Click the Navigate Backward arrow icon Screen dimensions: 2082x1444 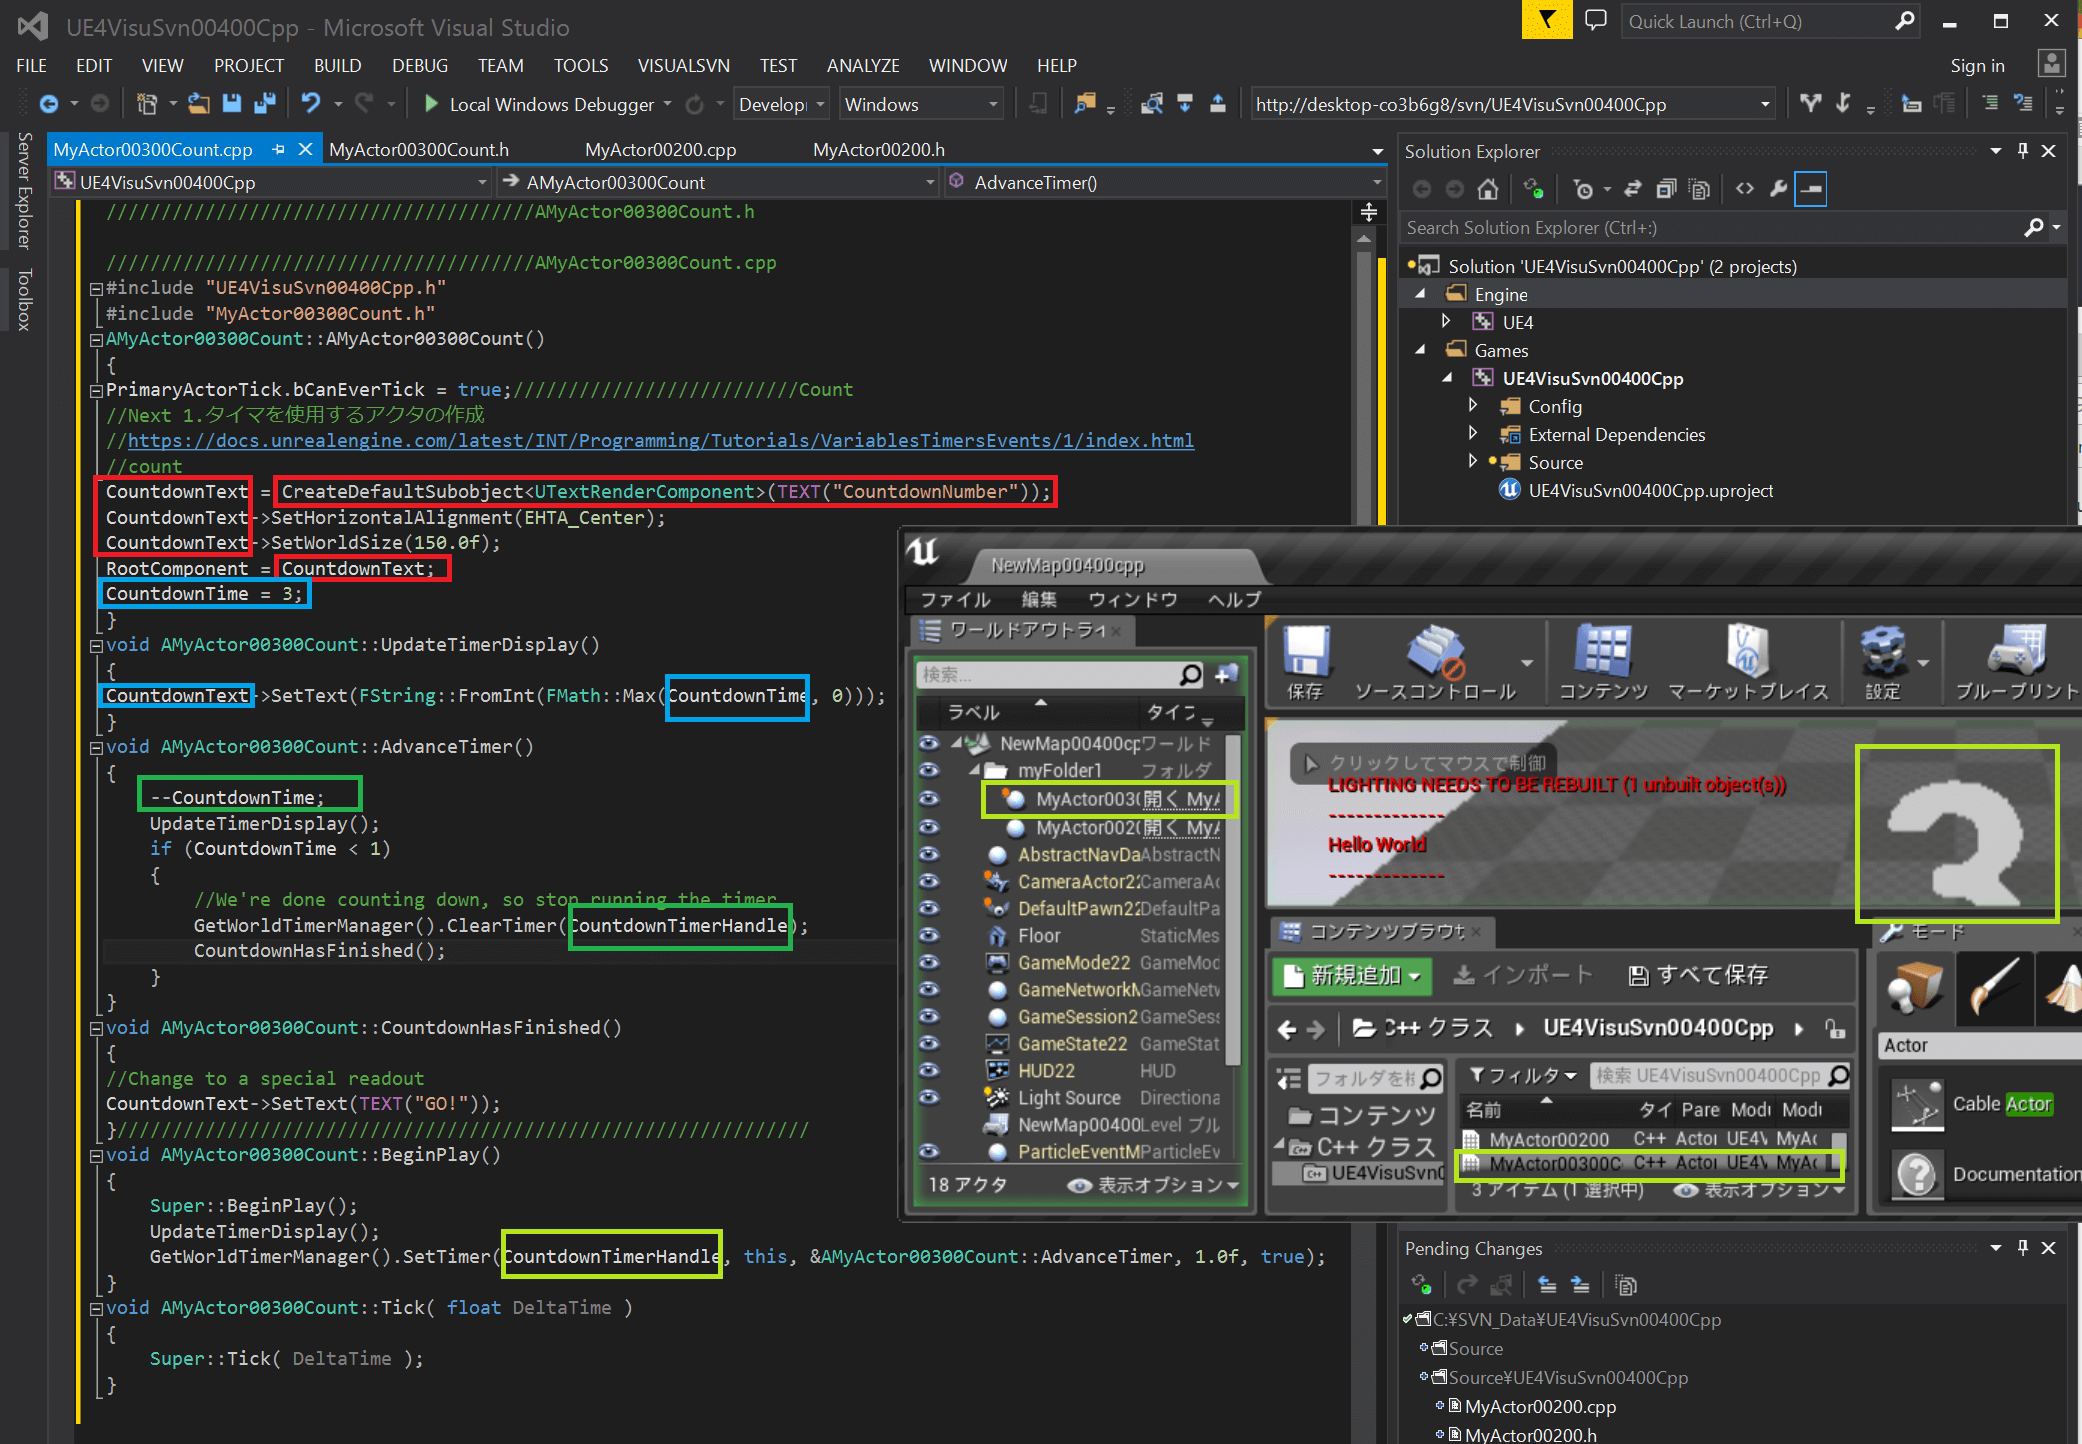click(48, 104)
